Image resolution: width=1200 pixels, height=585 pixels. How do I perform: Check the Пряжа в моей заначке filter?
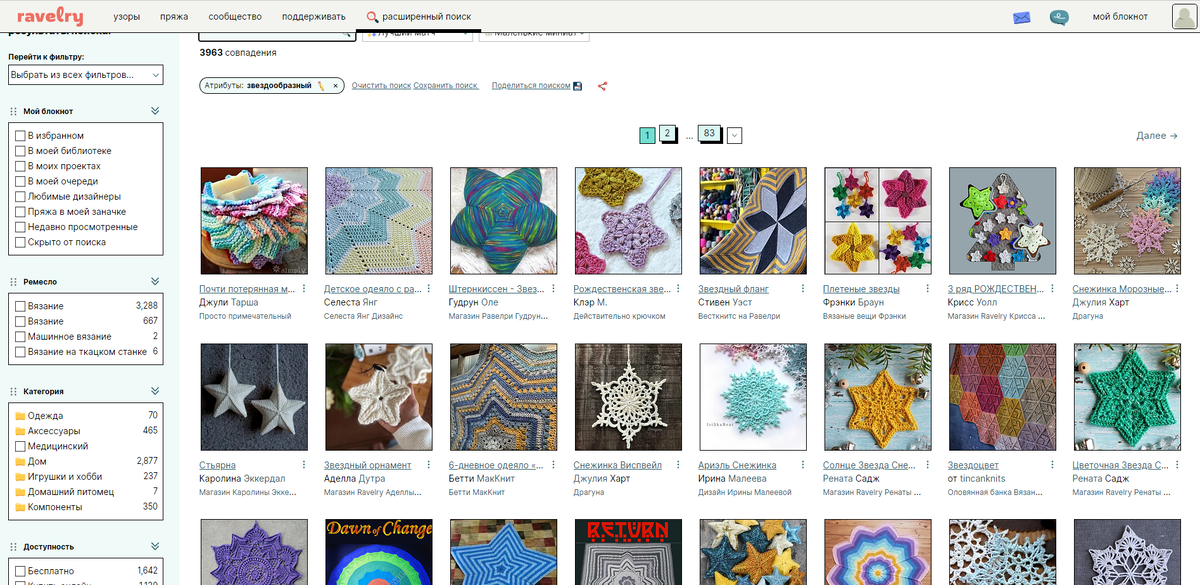[x=20, y=212]
